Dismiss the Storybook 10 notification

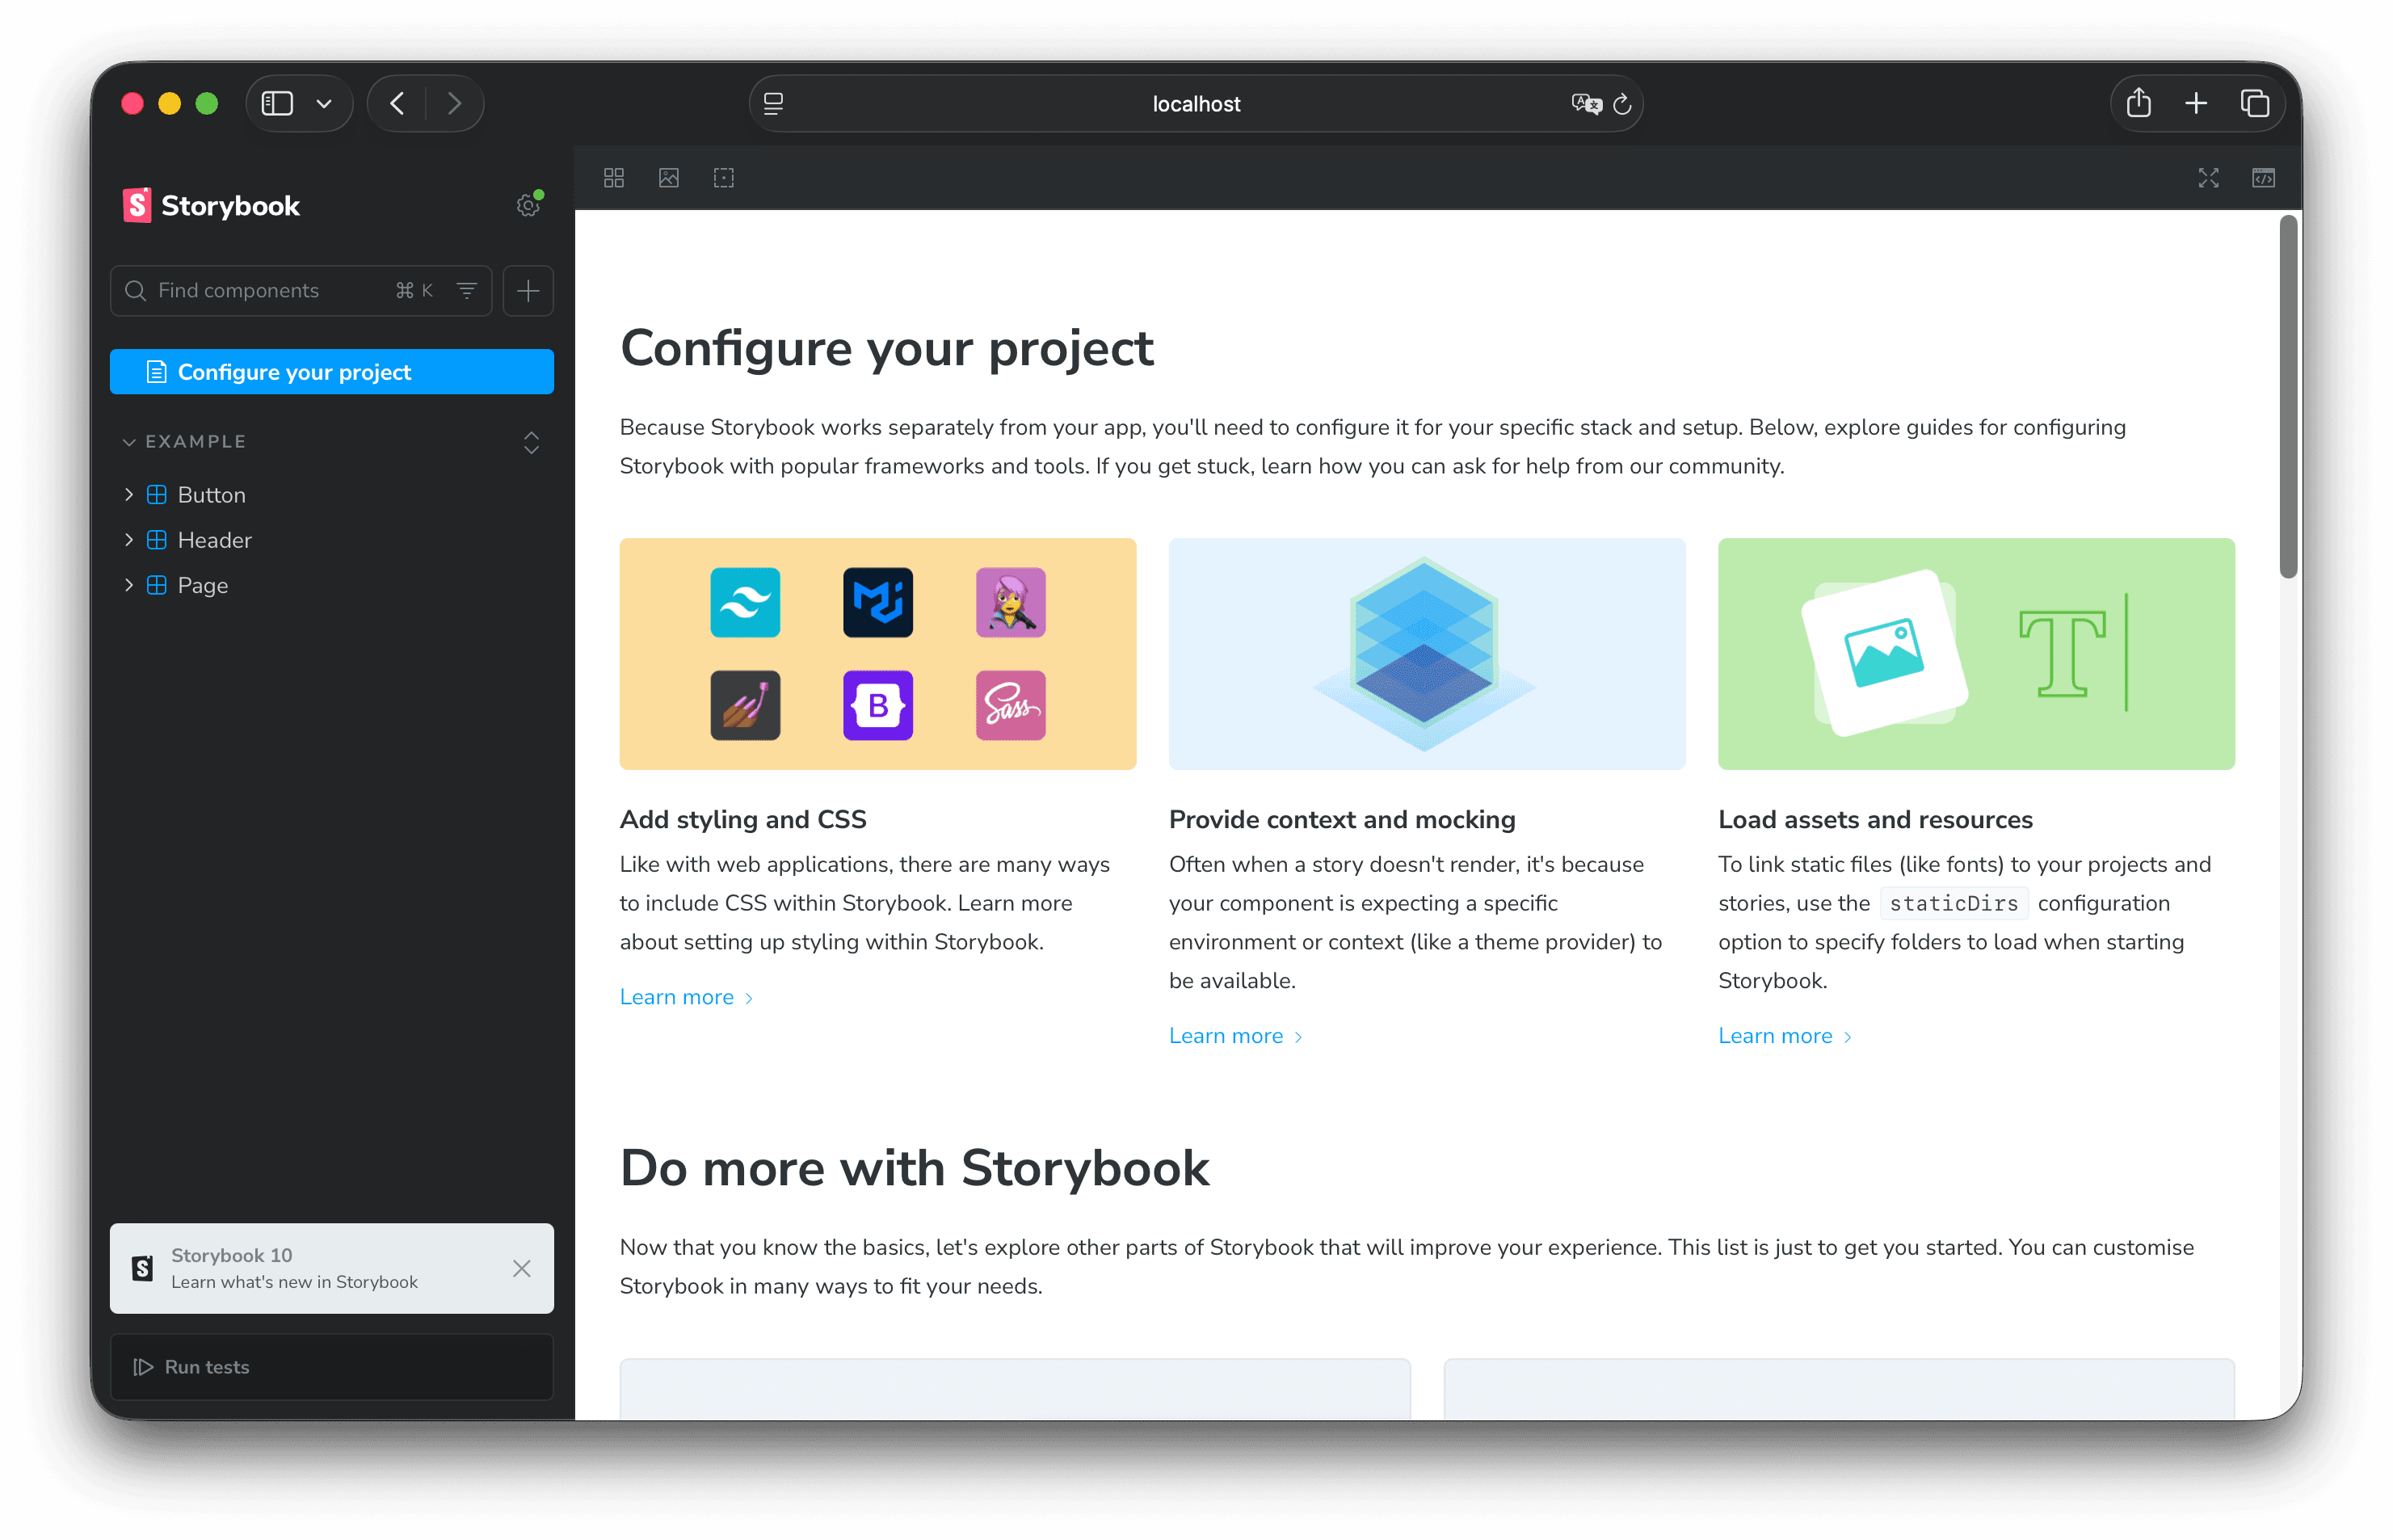[x=521, y=1268]
